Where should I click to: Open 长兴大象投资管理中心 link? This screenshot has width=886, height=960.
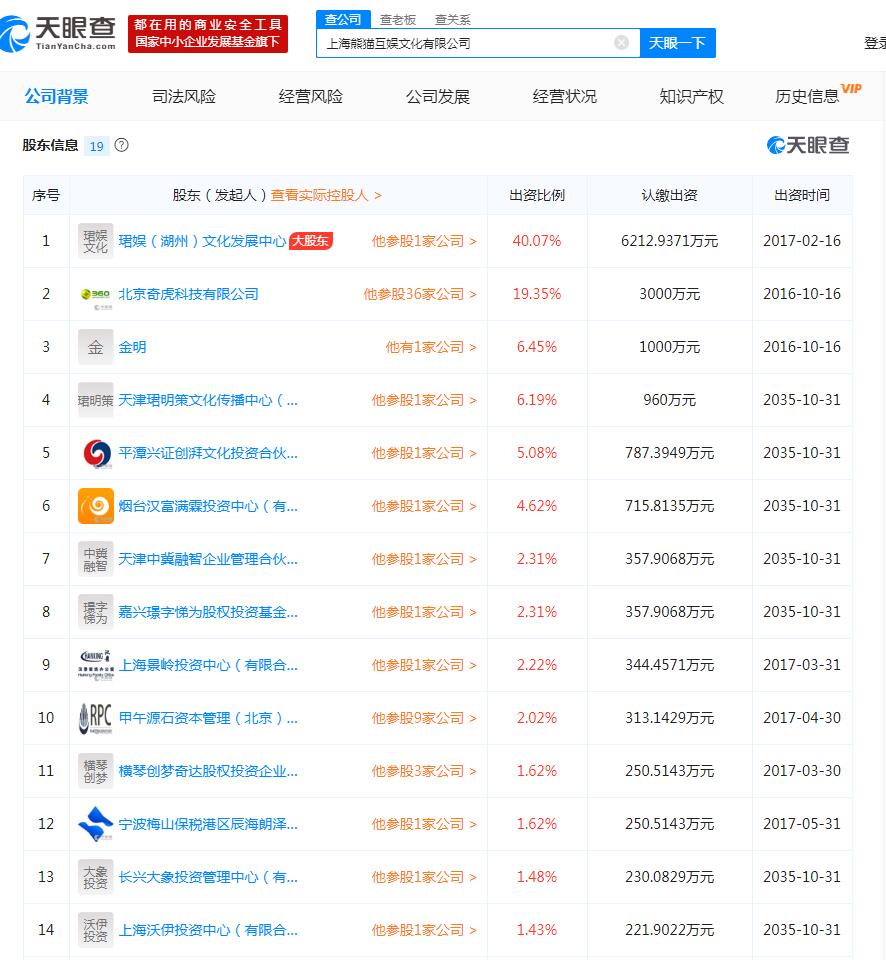click(x=208, y=877)
